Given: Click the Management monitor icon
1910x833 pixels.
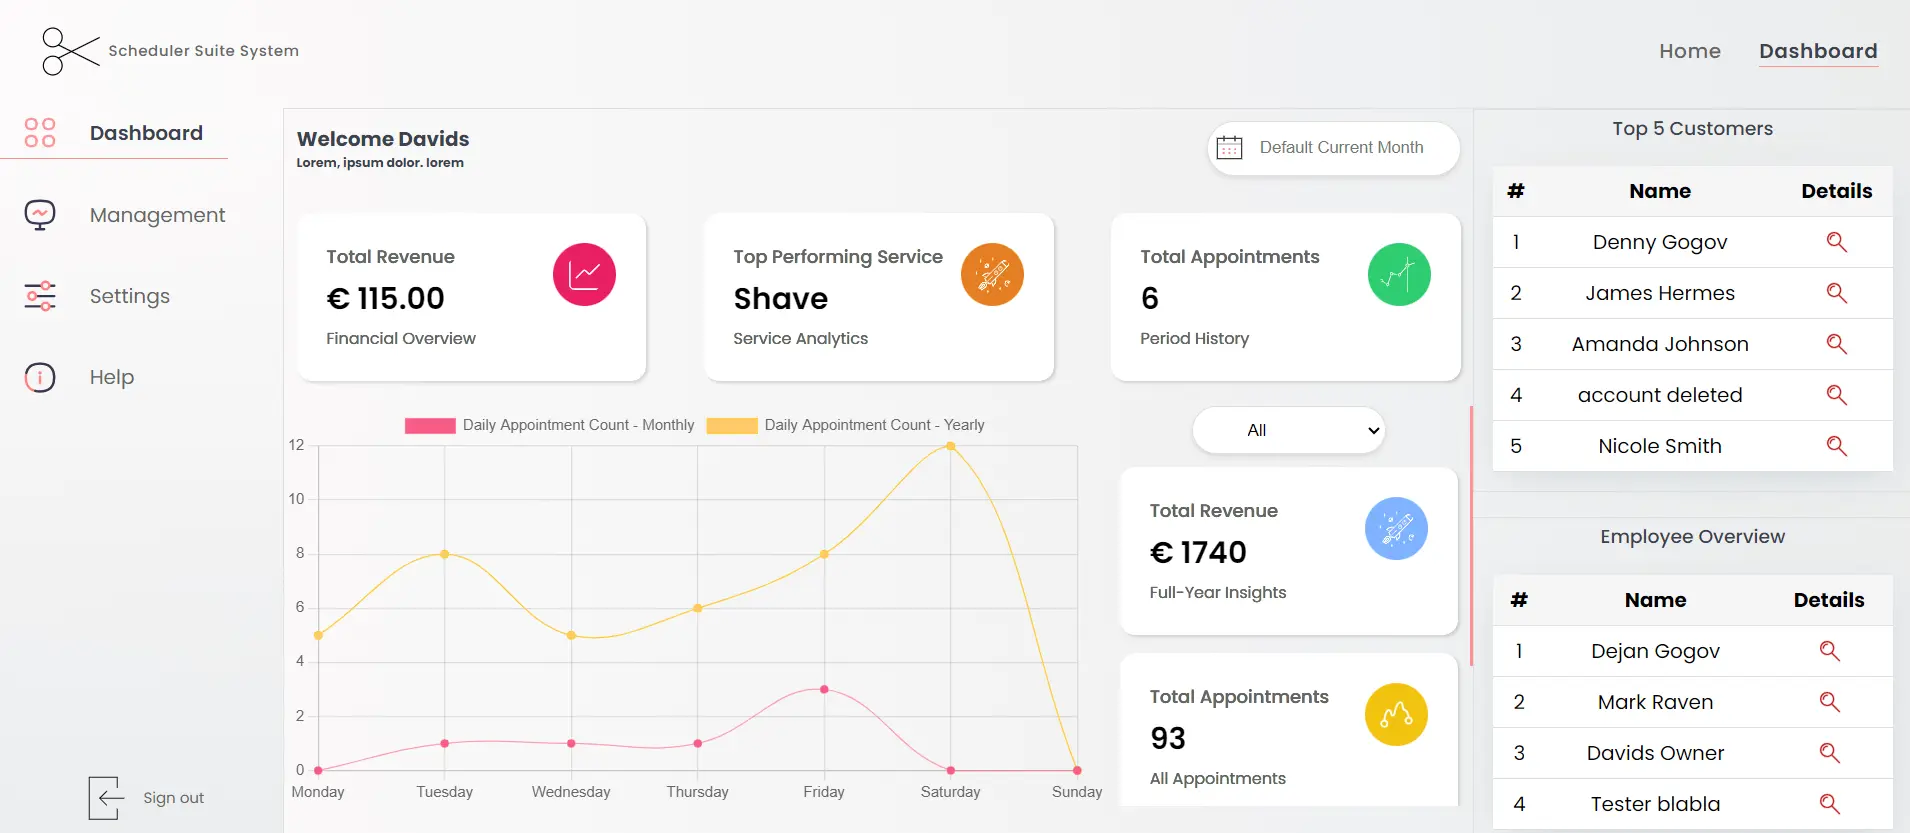Looking at the screenshot, I should coord(40,214).
